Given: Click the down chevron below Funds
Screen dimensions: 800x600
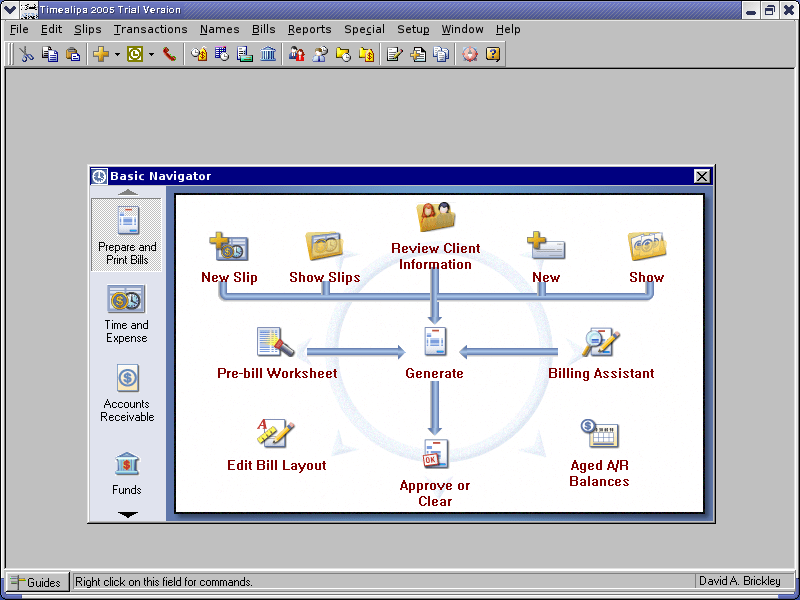Looking at the screenshot, I should 126,514.
